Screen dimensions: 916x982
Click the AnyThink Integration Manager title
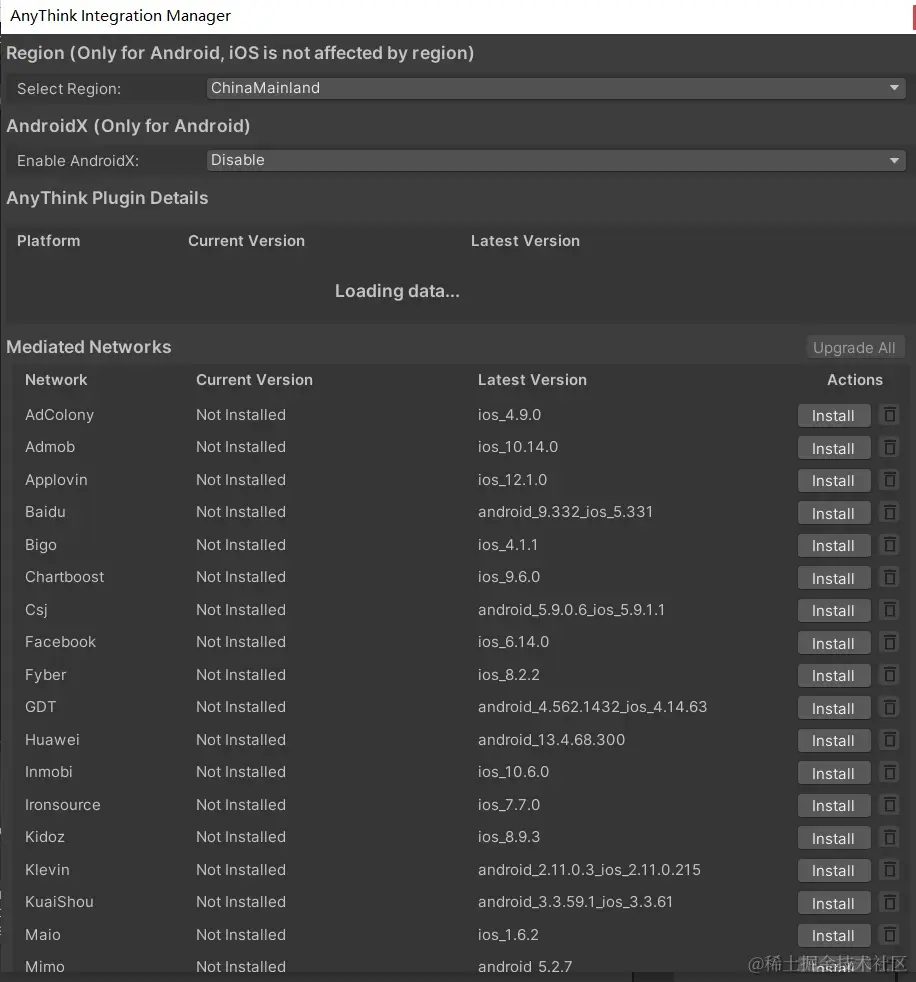(x=120, y=16)
